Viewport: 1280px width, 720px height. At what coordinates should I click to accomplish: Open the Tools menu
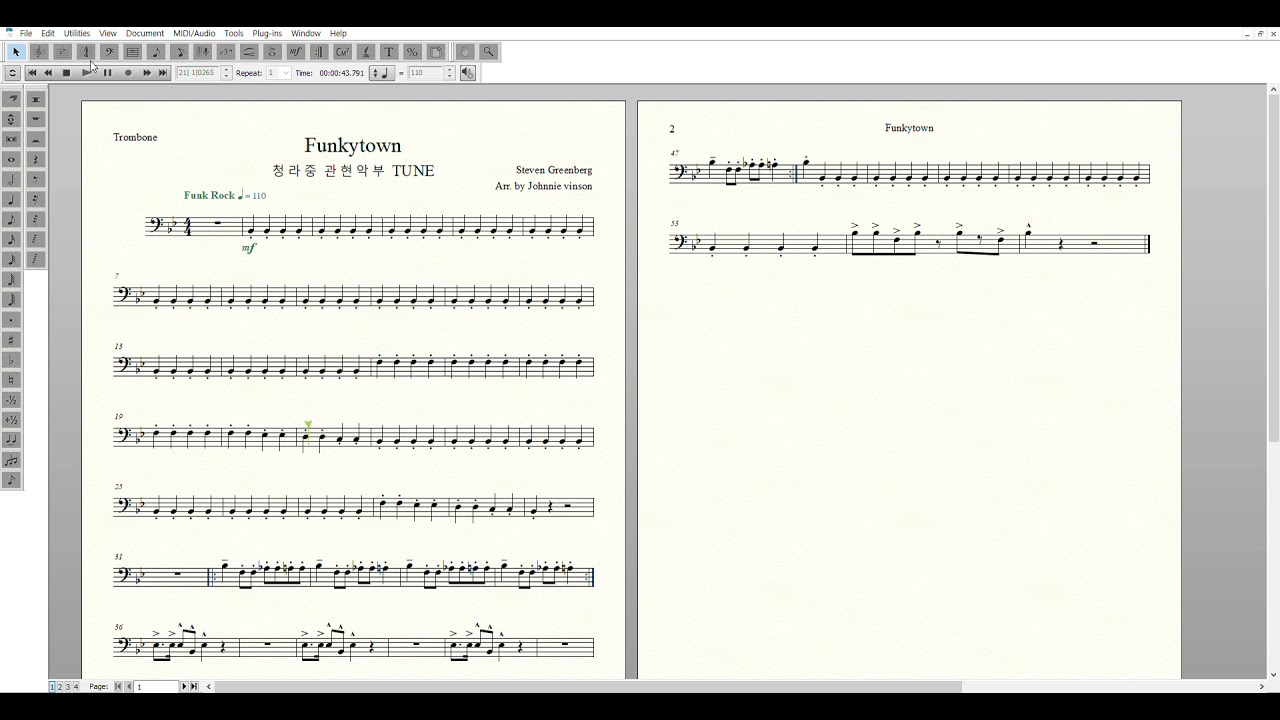[x=234, y=33]
